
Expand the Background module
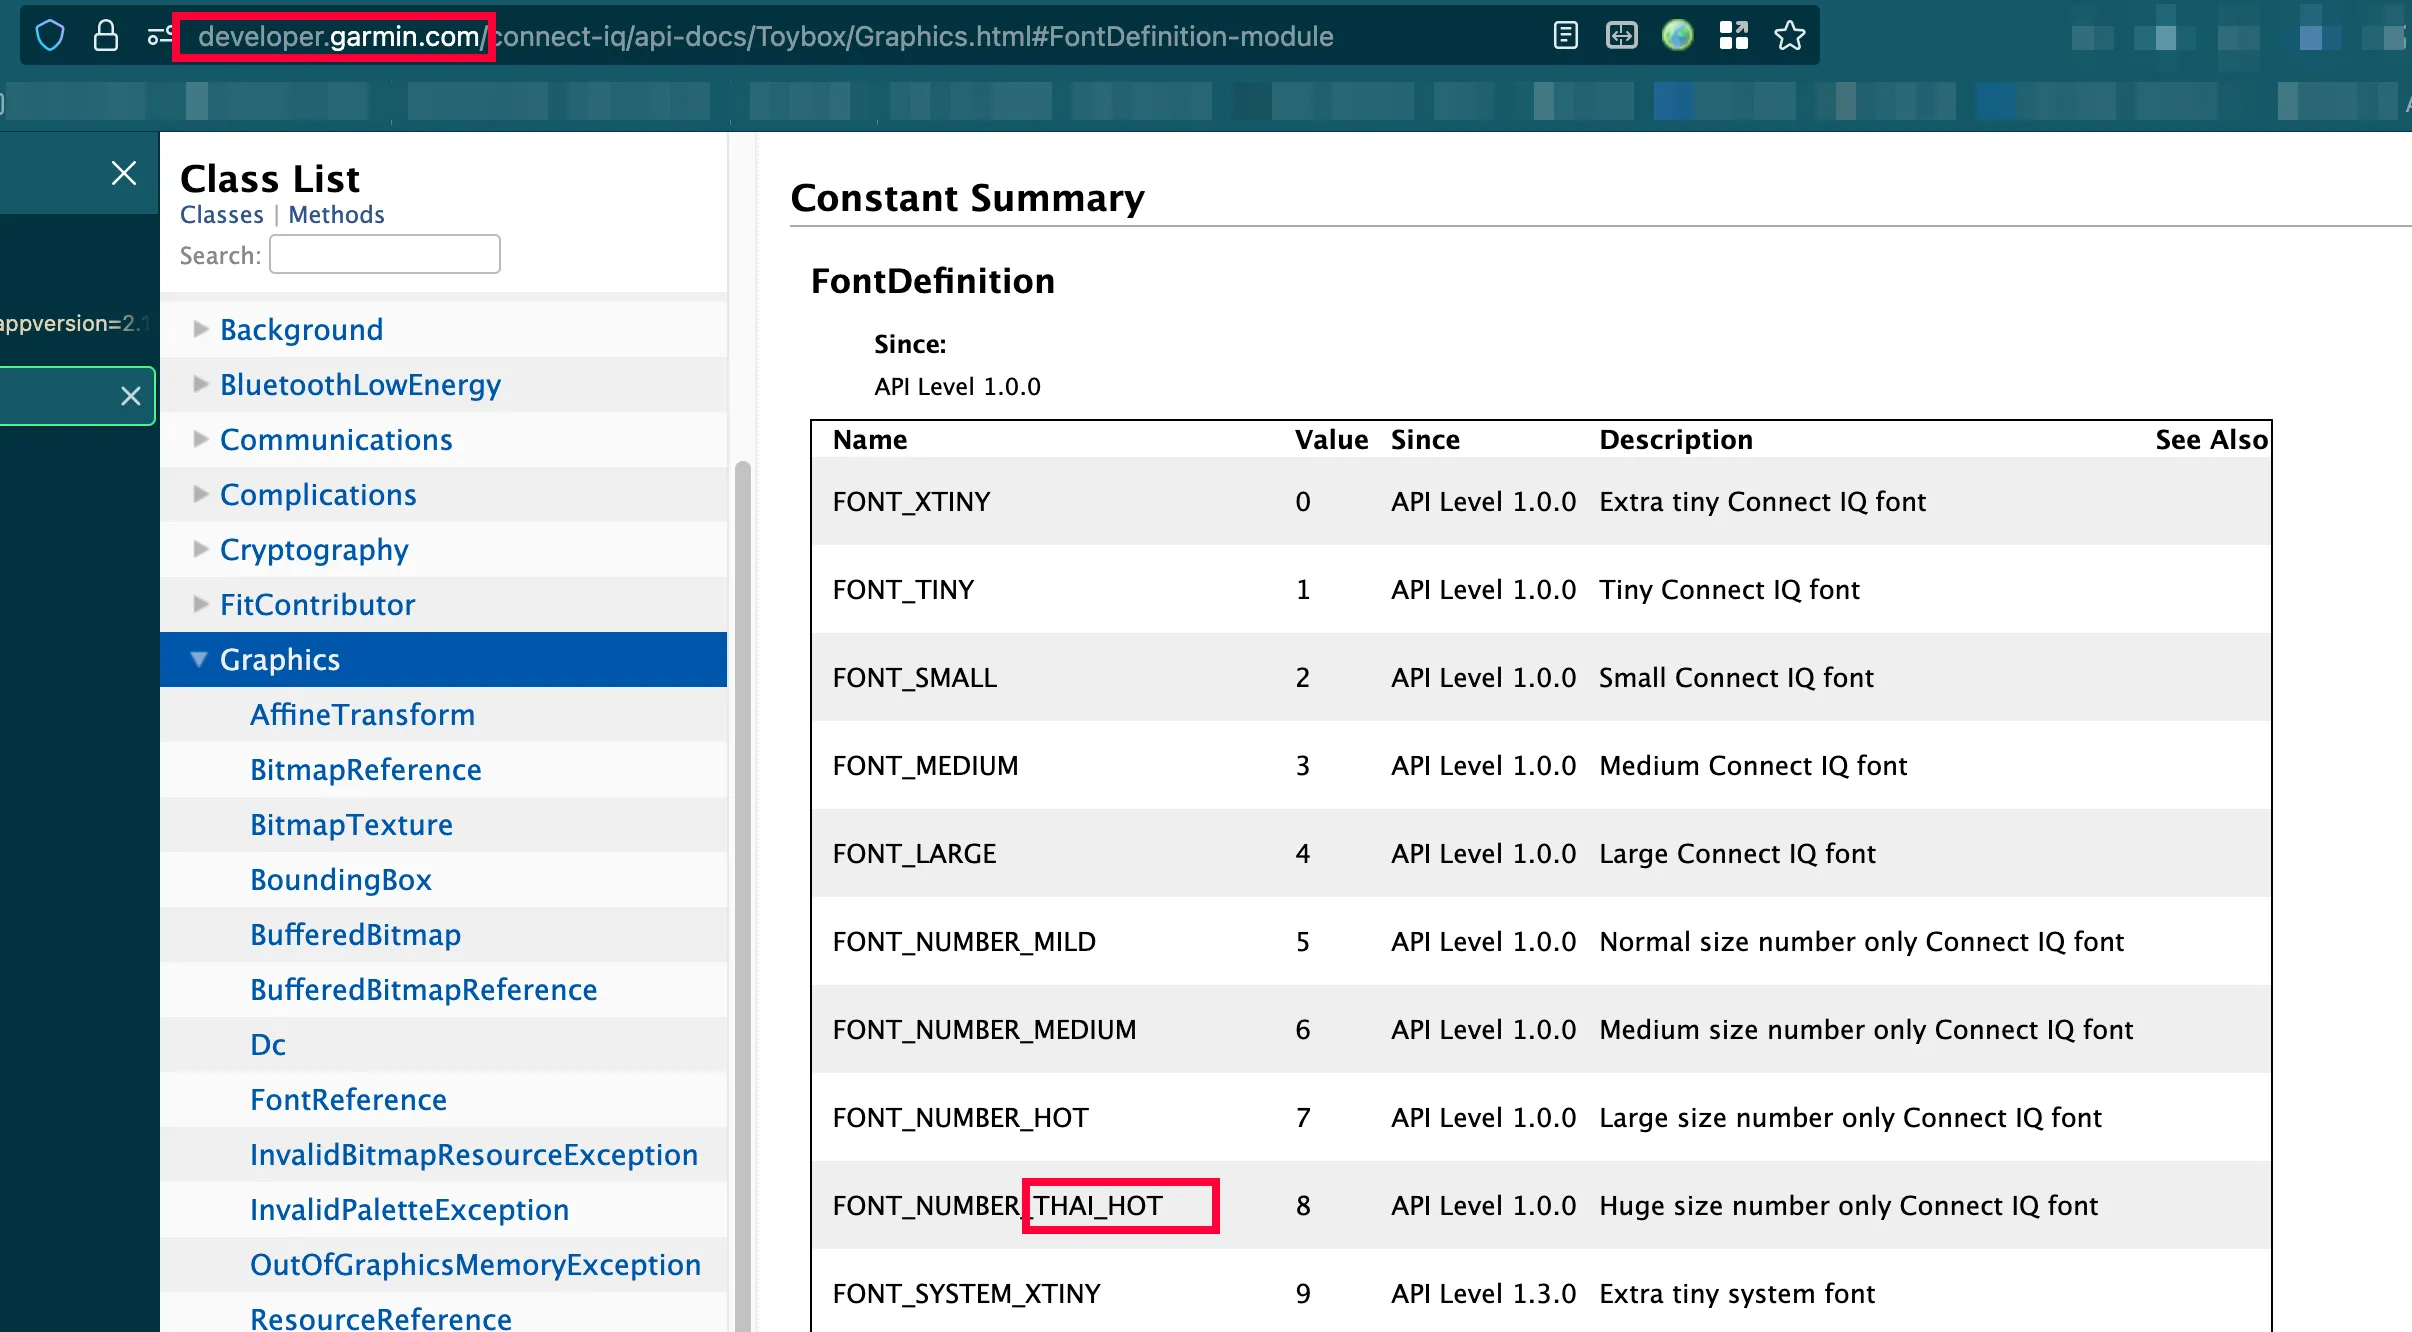200,329
